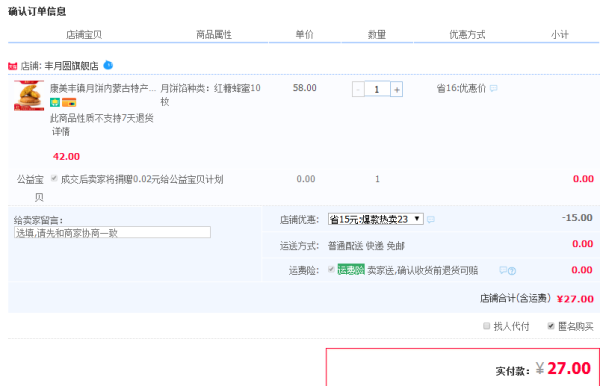The height and width of the screenshot is (386, 600).
Task: Click the question mark help icon beside 运费险
Action: coord(512,271)
